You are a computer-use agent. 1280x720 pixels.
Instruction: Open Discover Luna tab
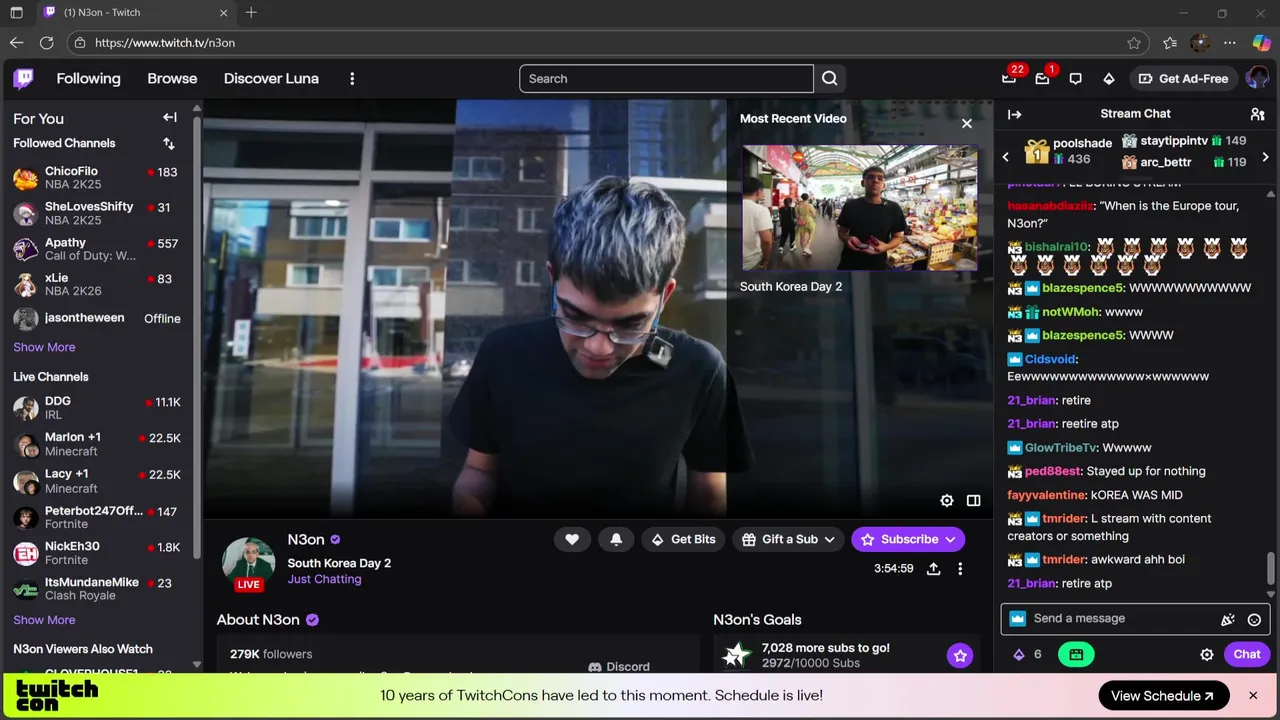click(271, 78)
